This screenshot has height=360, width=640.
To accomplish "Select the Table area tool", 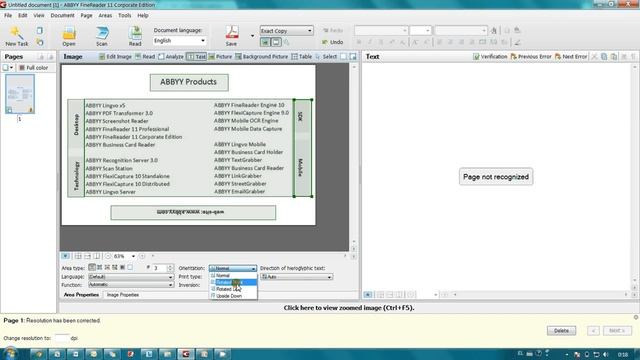I will 302,57.
